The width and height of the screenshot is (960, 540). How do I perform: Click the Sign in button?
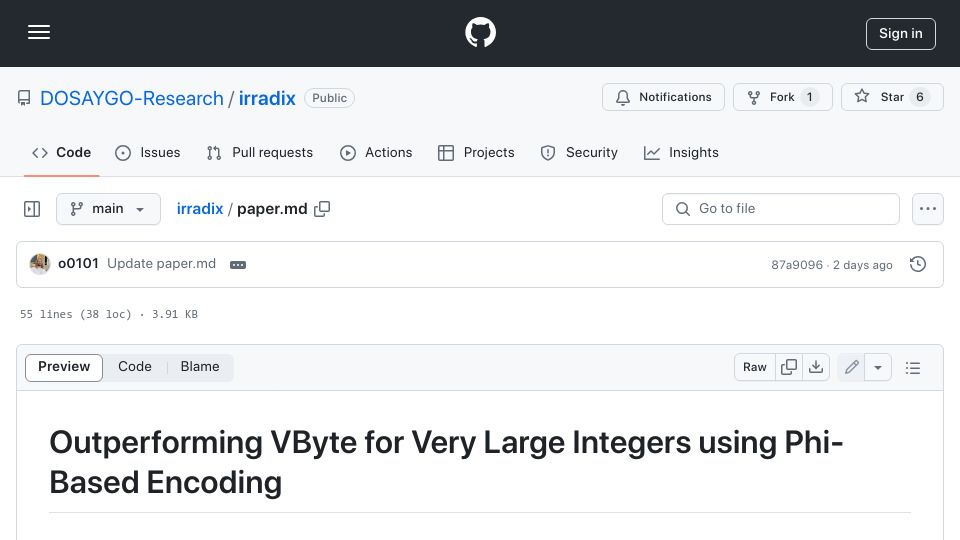[x=900, y=34]
